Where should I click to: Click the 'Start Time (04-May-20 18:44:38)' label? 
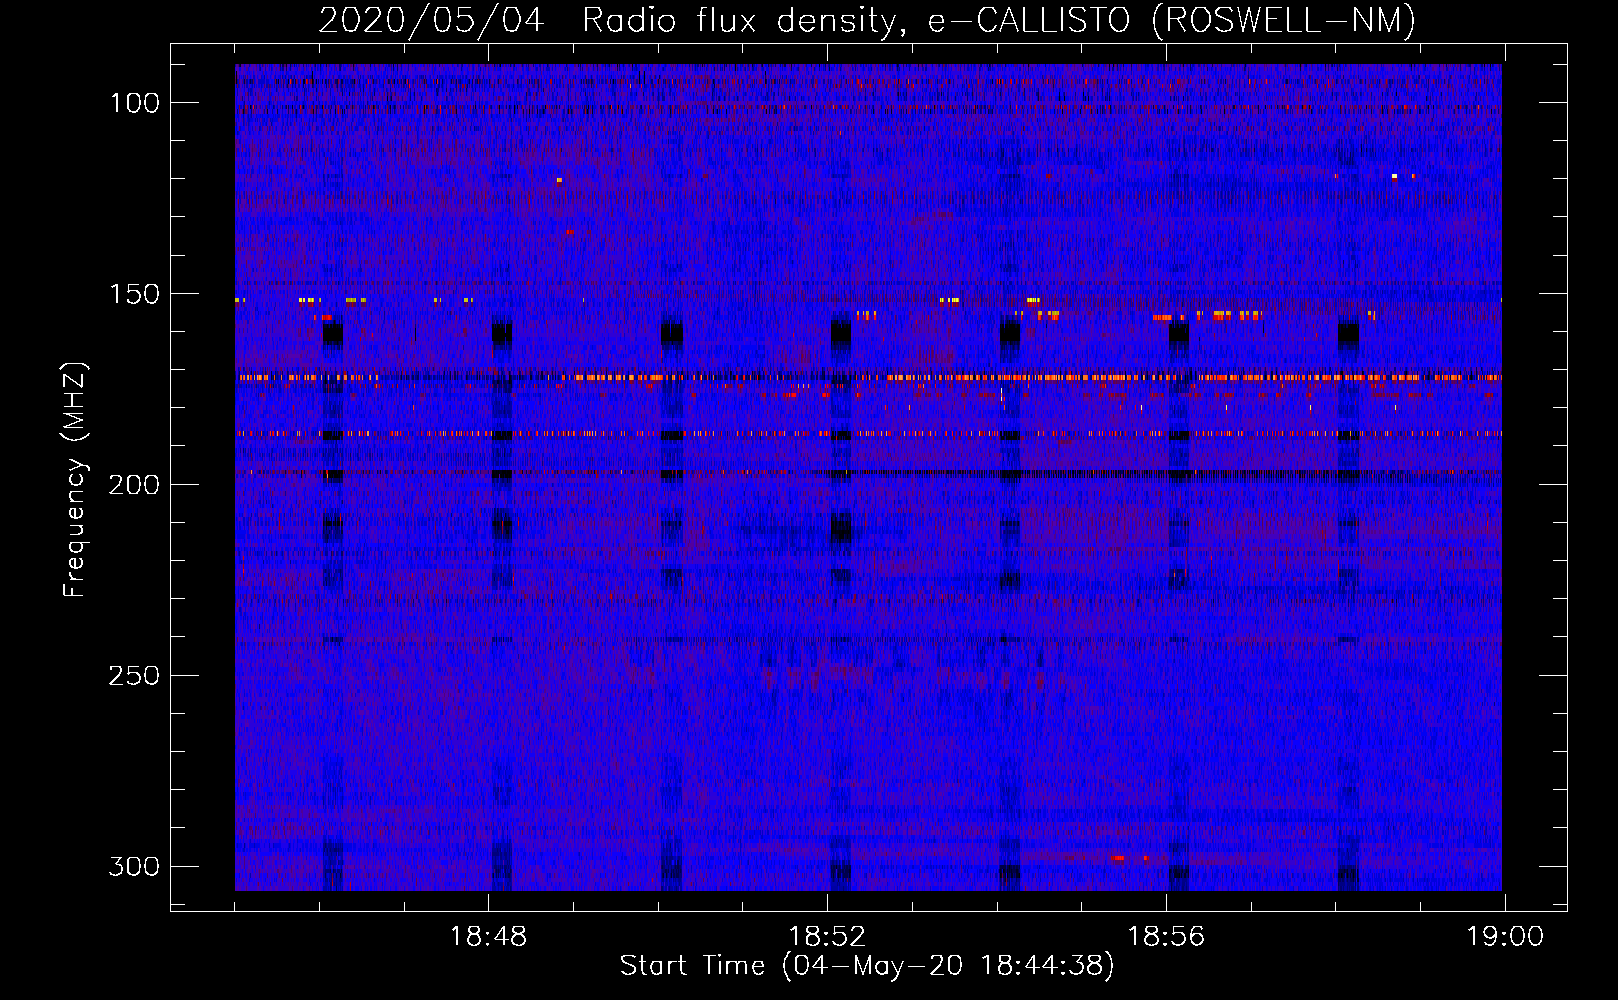click(867, 966)
